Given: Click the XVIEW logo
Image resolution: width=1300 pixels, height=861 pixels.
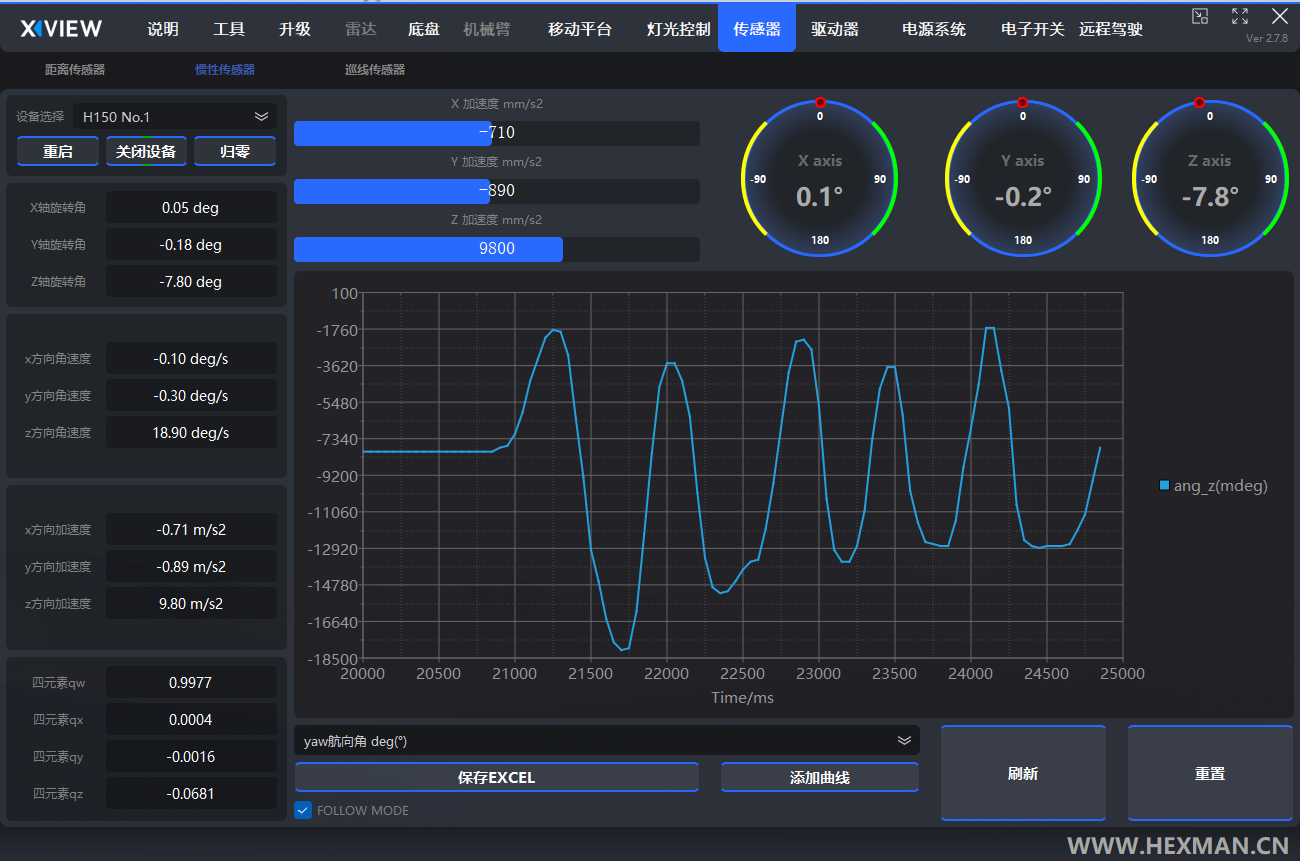Looking at the screenshot, I should pos(61,28).
